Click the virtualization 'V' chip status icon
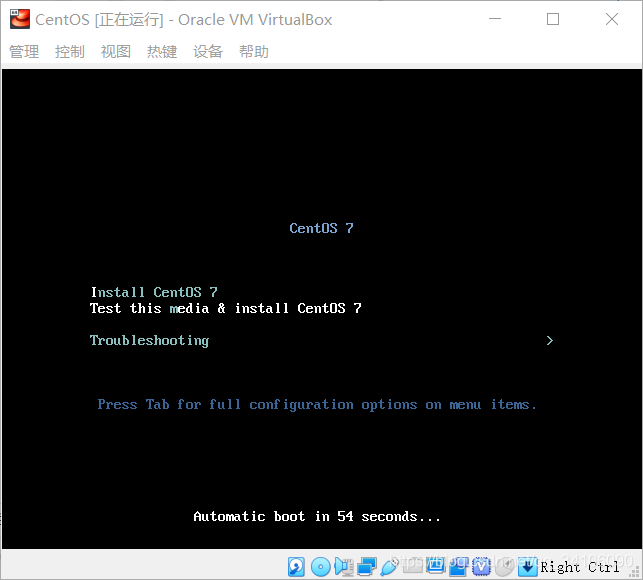This screenshot has height=580, width=643. tap(481, 567)
